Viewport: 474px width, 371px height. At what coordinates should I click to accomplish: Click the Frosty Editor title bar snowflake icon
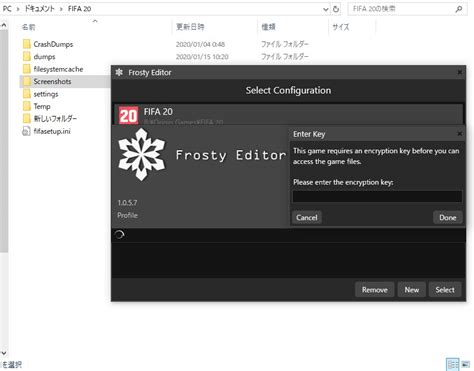119,72
